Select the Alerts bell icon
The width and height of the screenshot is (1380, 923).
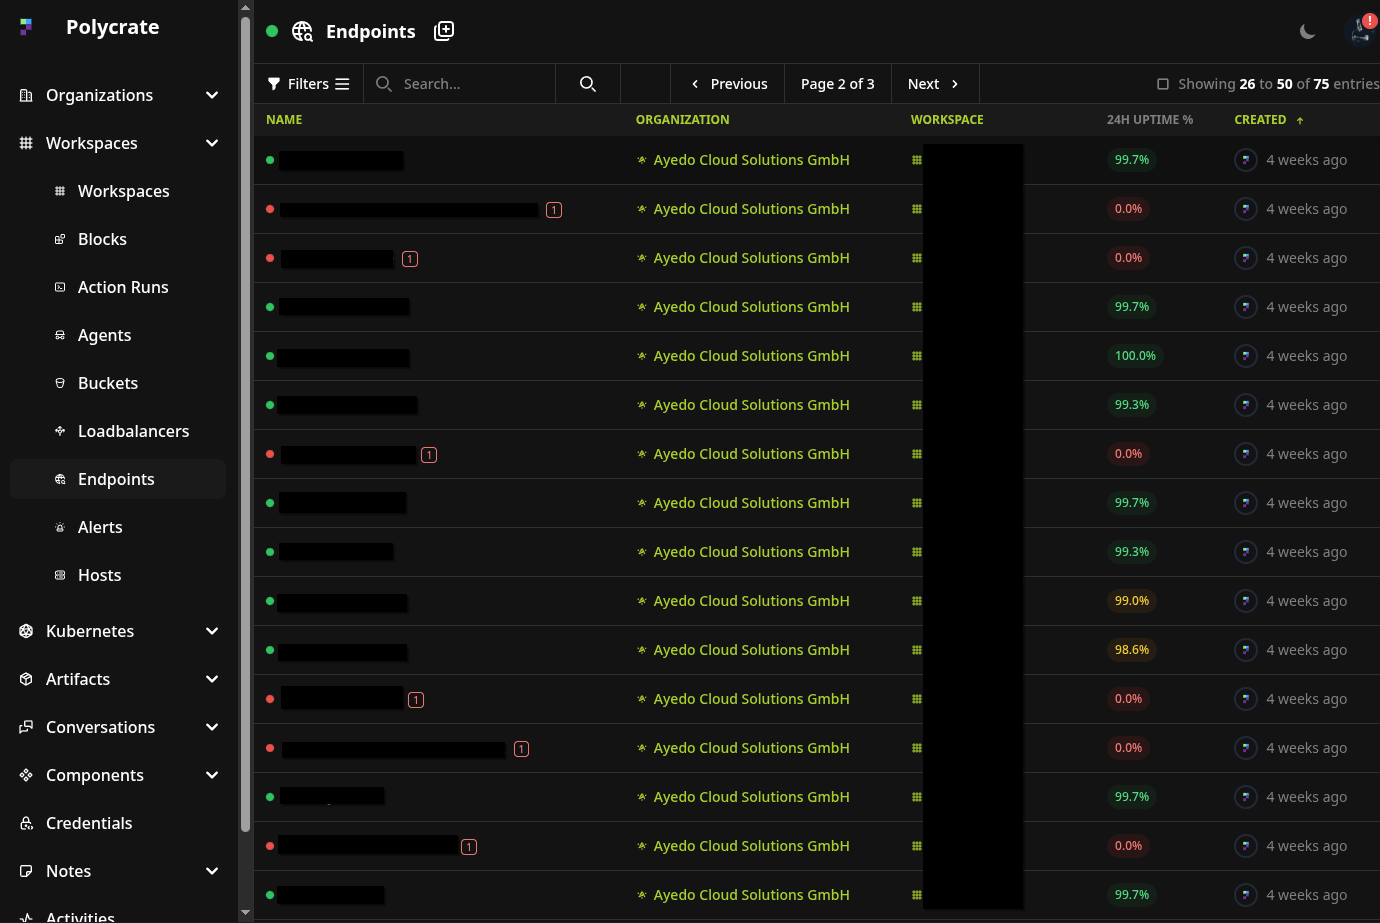[x=60, y=527]
